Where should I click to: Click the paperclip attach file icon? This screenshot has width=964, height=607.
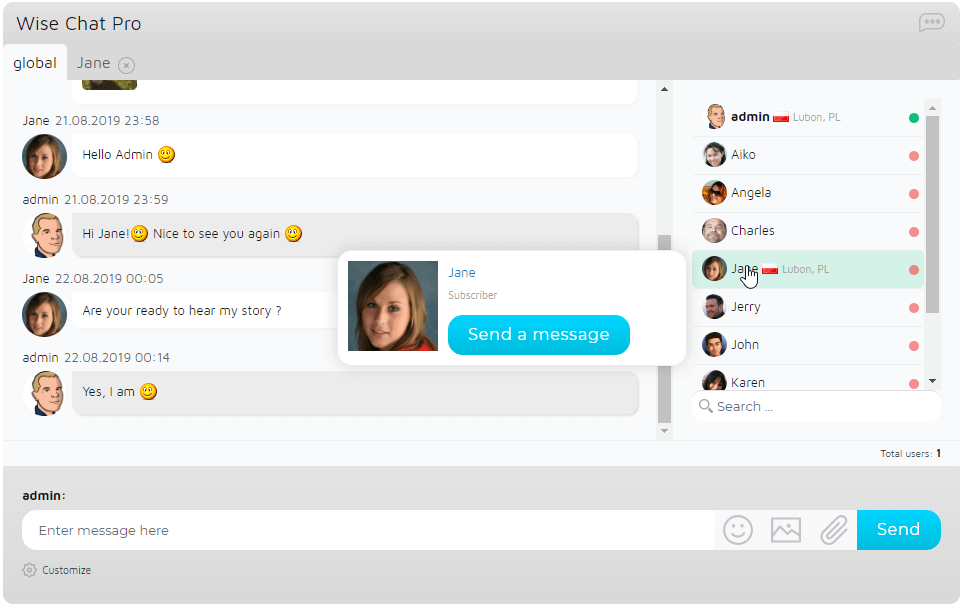click(834, 530)
